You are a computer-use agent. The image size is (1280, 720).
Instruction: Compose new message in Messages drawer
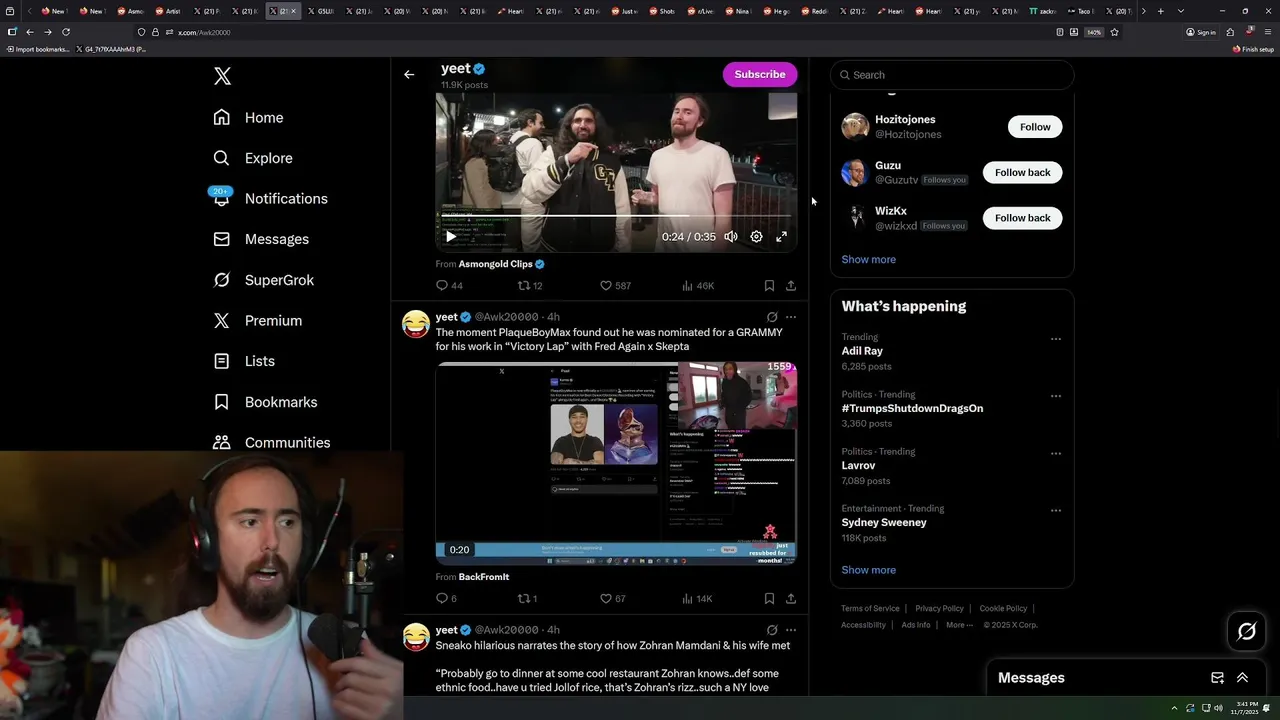click(x=1217, y=678)
